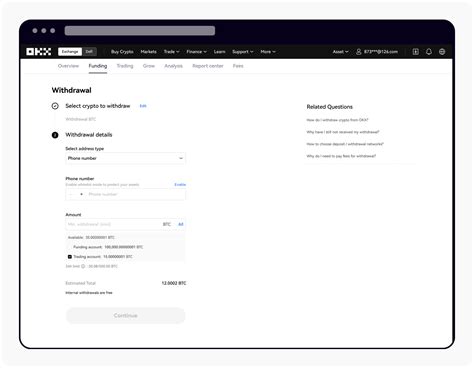The width and height of the screenshot is (474, 368).
Task: Expand the Support menu
Action: tap(243, 52)
